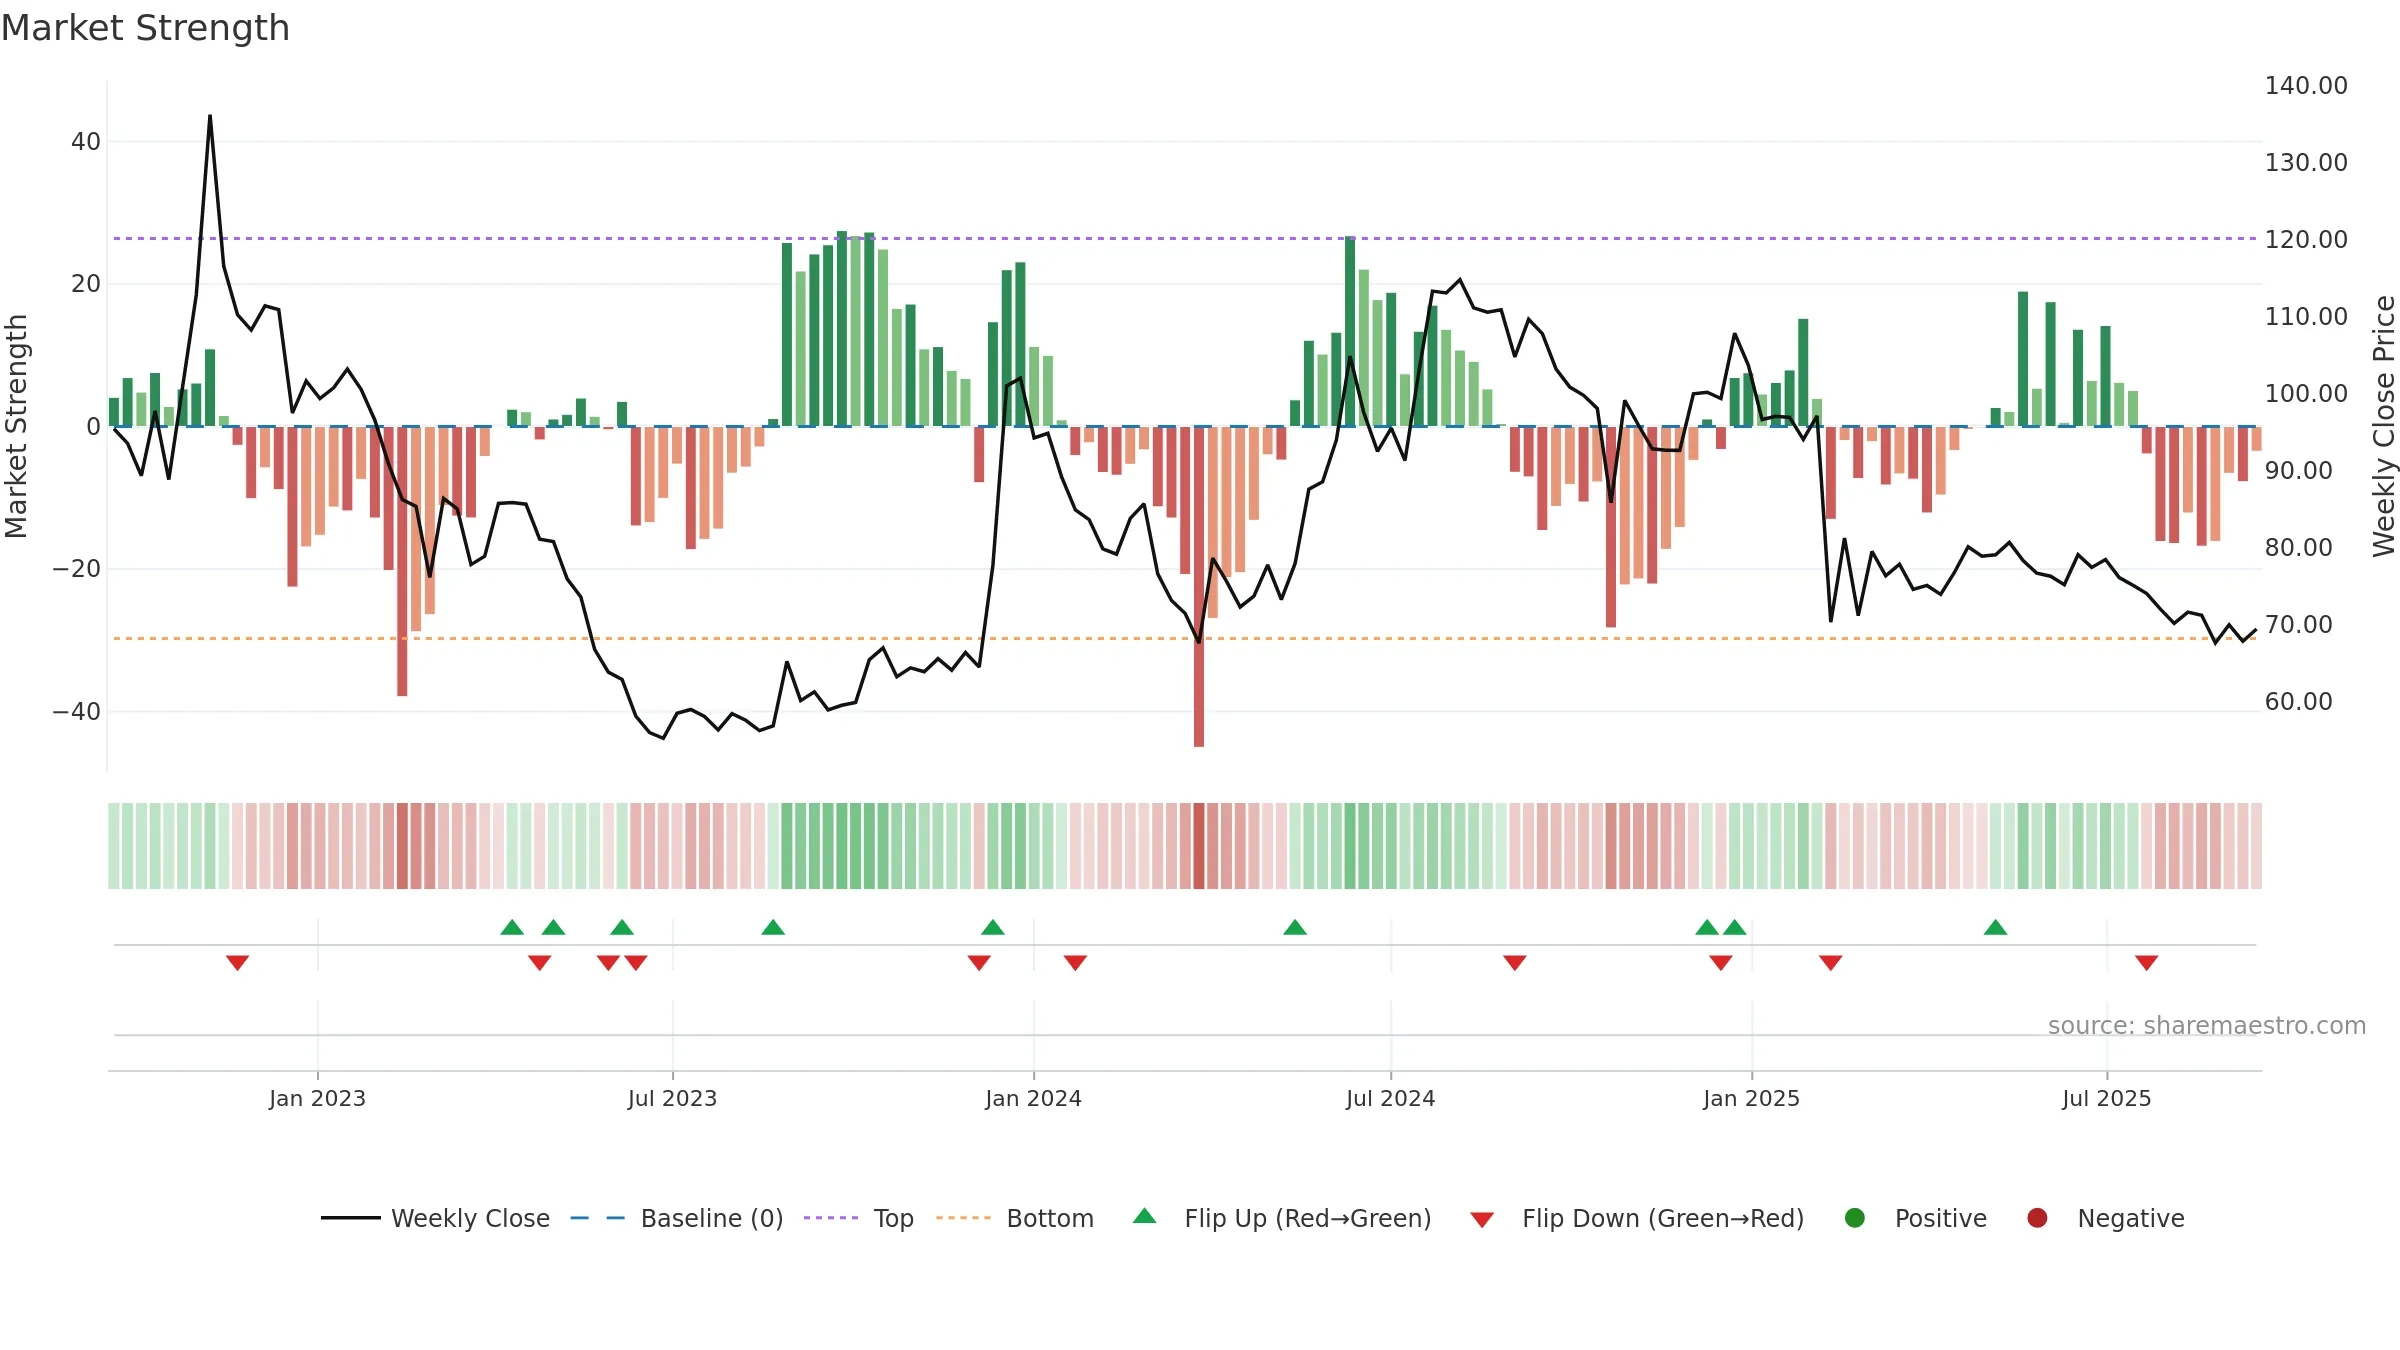Click the Jan 2024 date label

pyautogui.click(x=1033, y=1098)
